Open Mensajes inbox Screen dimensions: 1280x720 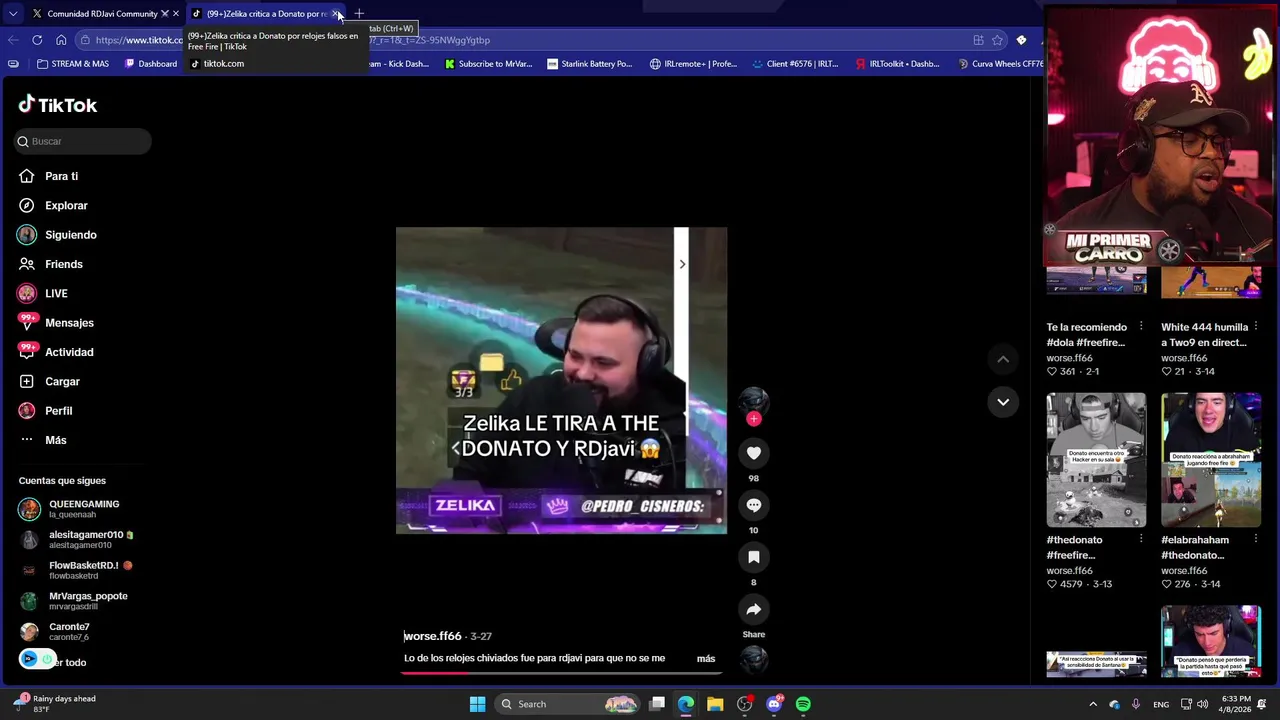[69, 323]
